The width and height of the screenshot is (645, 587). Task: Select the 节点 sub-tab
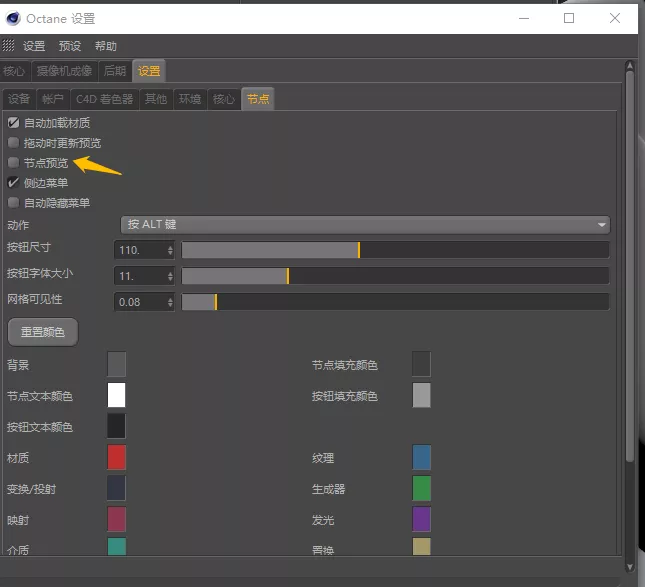258,99
